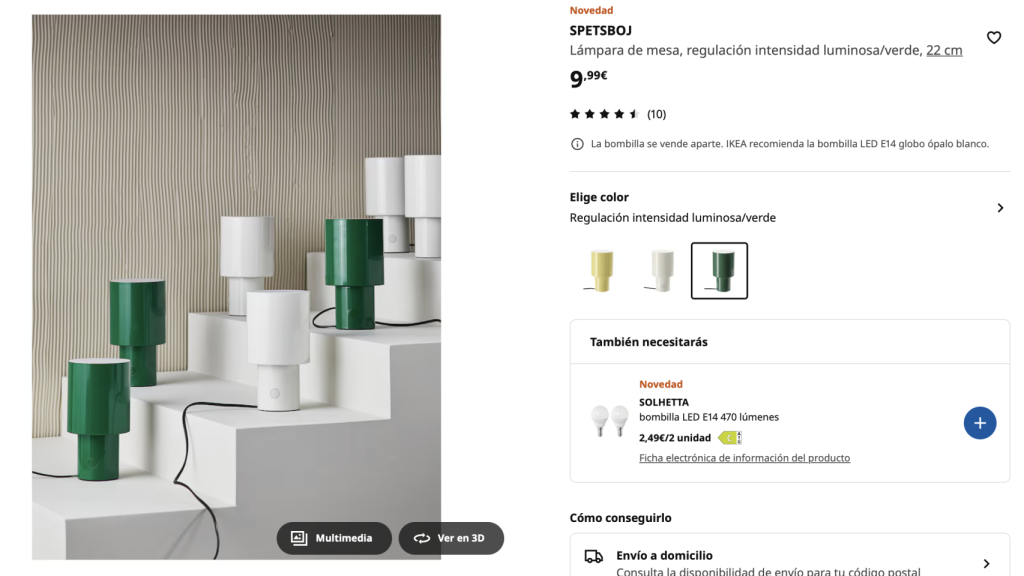Click the SOLHETTA product name
The image size is (1024, 576).
tap(664, 402)
